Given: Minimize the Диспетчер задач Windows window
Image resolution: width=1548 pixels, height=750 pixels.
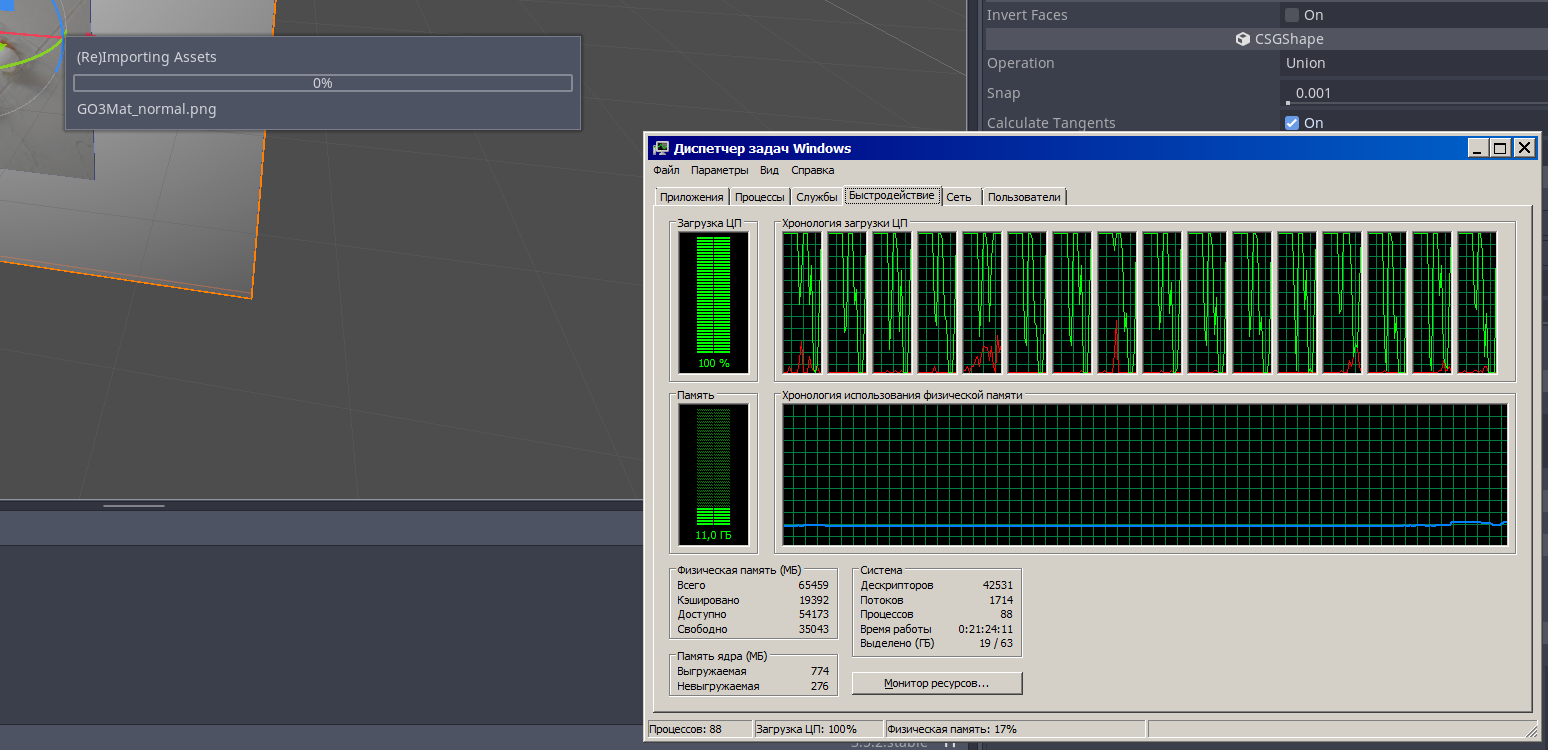Looking at the screenshot, I should [x=1477, y=148].
